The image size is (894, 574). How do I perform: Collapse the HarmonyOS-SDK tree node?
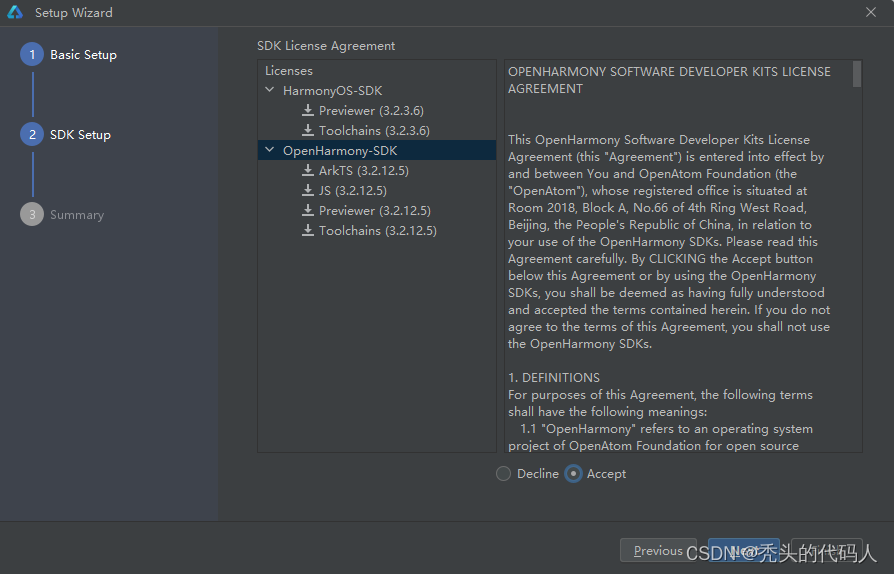click(270, 90)
